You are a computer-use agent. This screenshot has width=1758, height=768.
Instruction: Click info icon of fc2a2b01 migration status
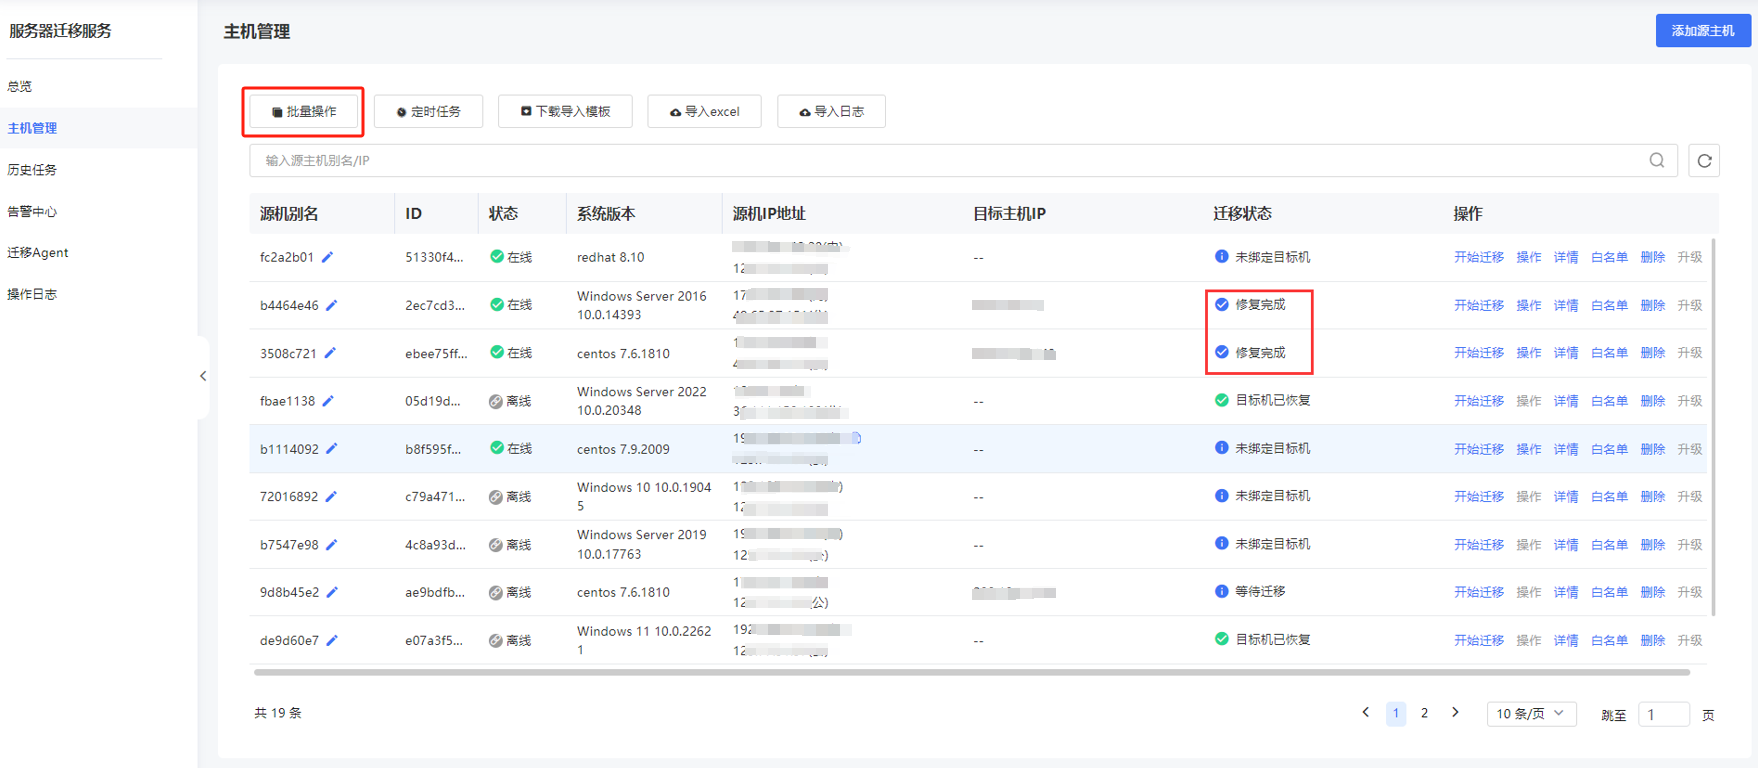coord(1221,257)
